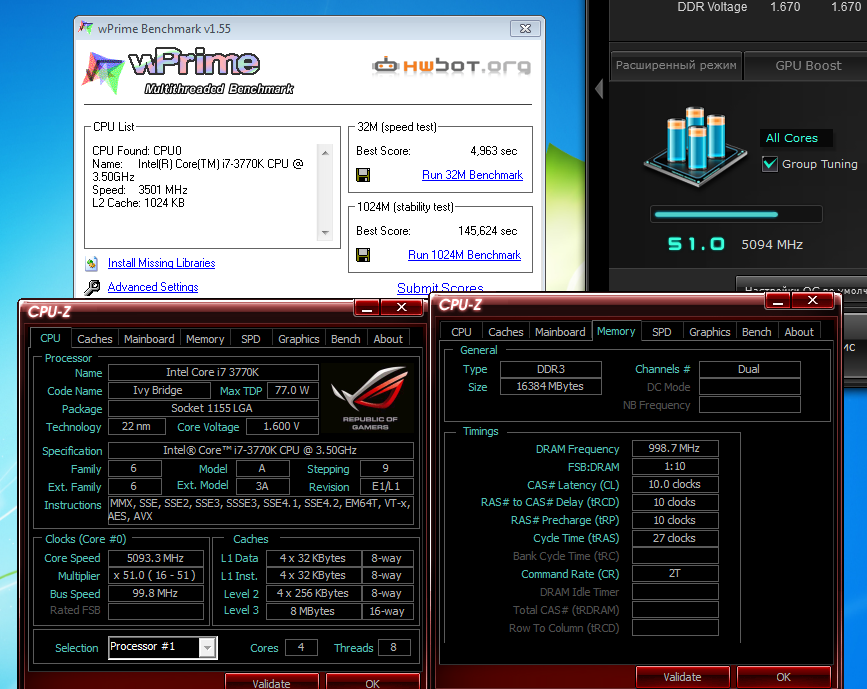Click the Bus Speed 99.8 MHz field
867x689 pixels.
pos(155,593)
